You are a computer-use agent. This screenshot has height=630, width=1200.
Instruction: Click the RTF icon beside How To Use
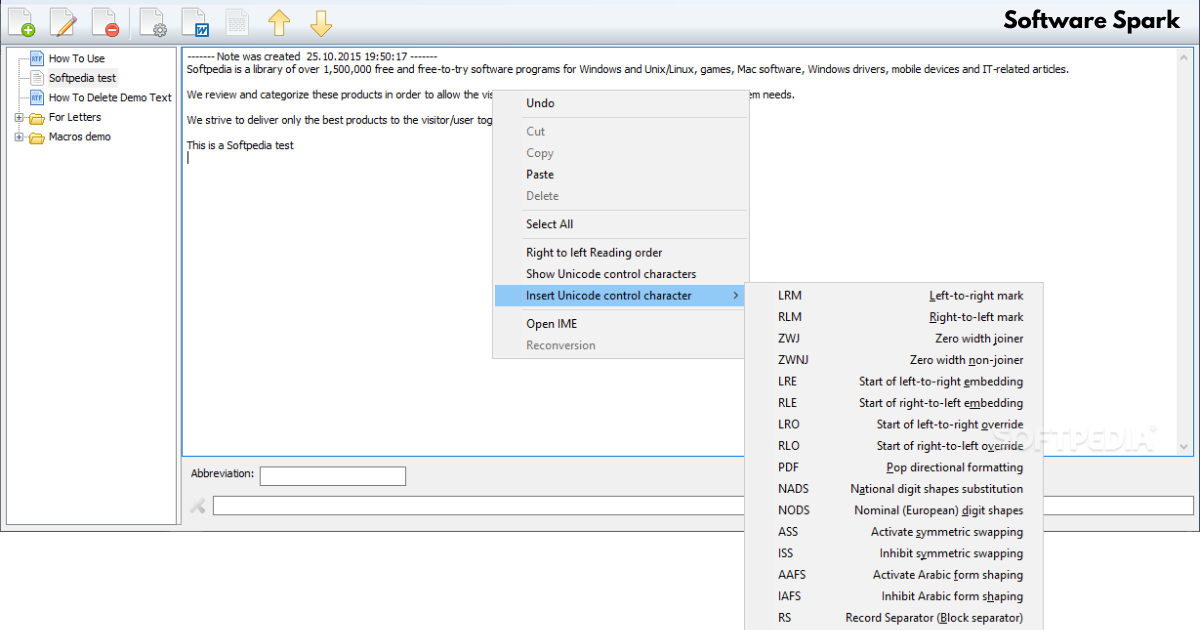[37, 58]
